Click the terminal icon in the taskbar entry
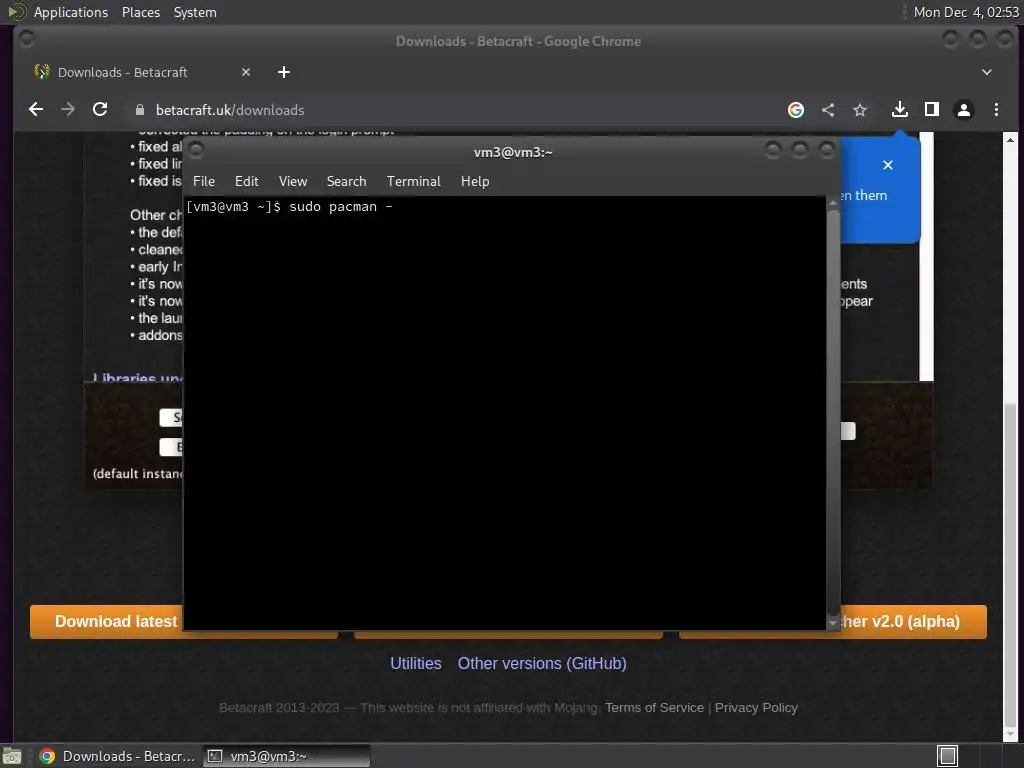Screen dimensions: 1024x768 pos(215,756)
